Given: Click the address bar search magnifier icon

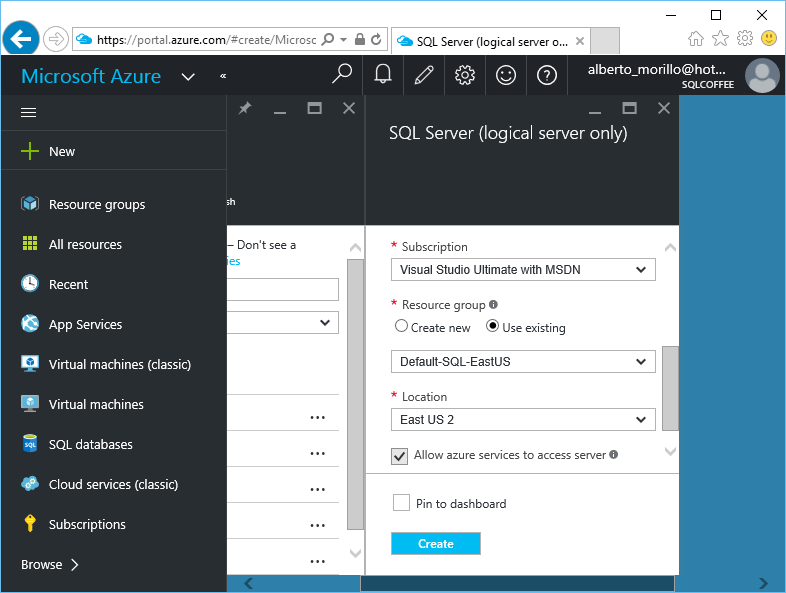Looking at the screenshot, I should (x=328, y=39).
